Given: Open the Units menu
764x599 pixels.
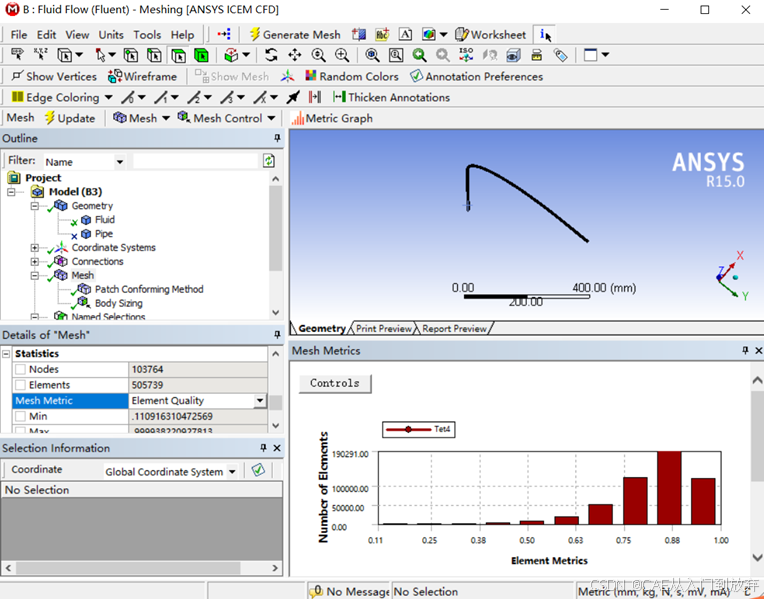Looking at the screenshot, I should [111, 35].
